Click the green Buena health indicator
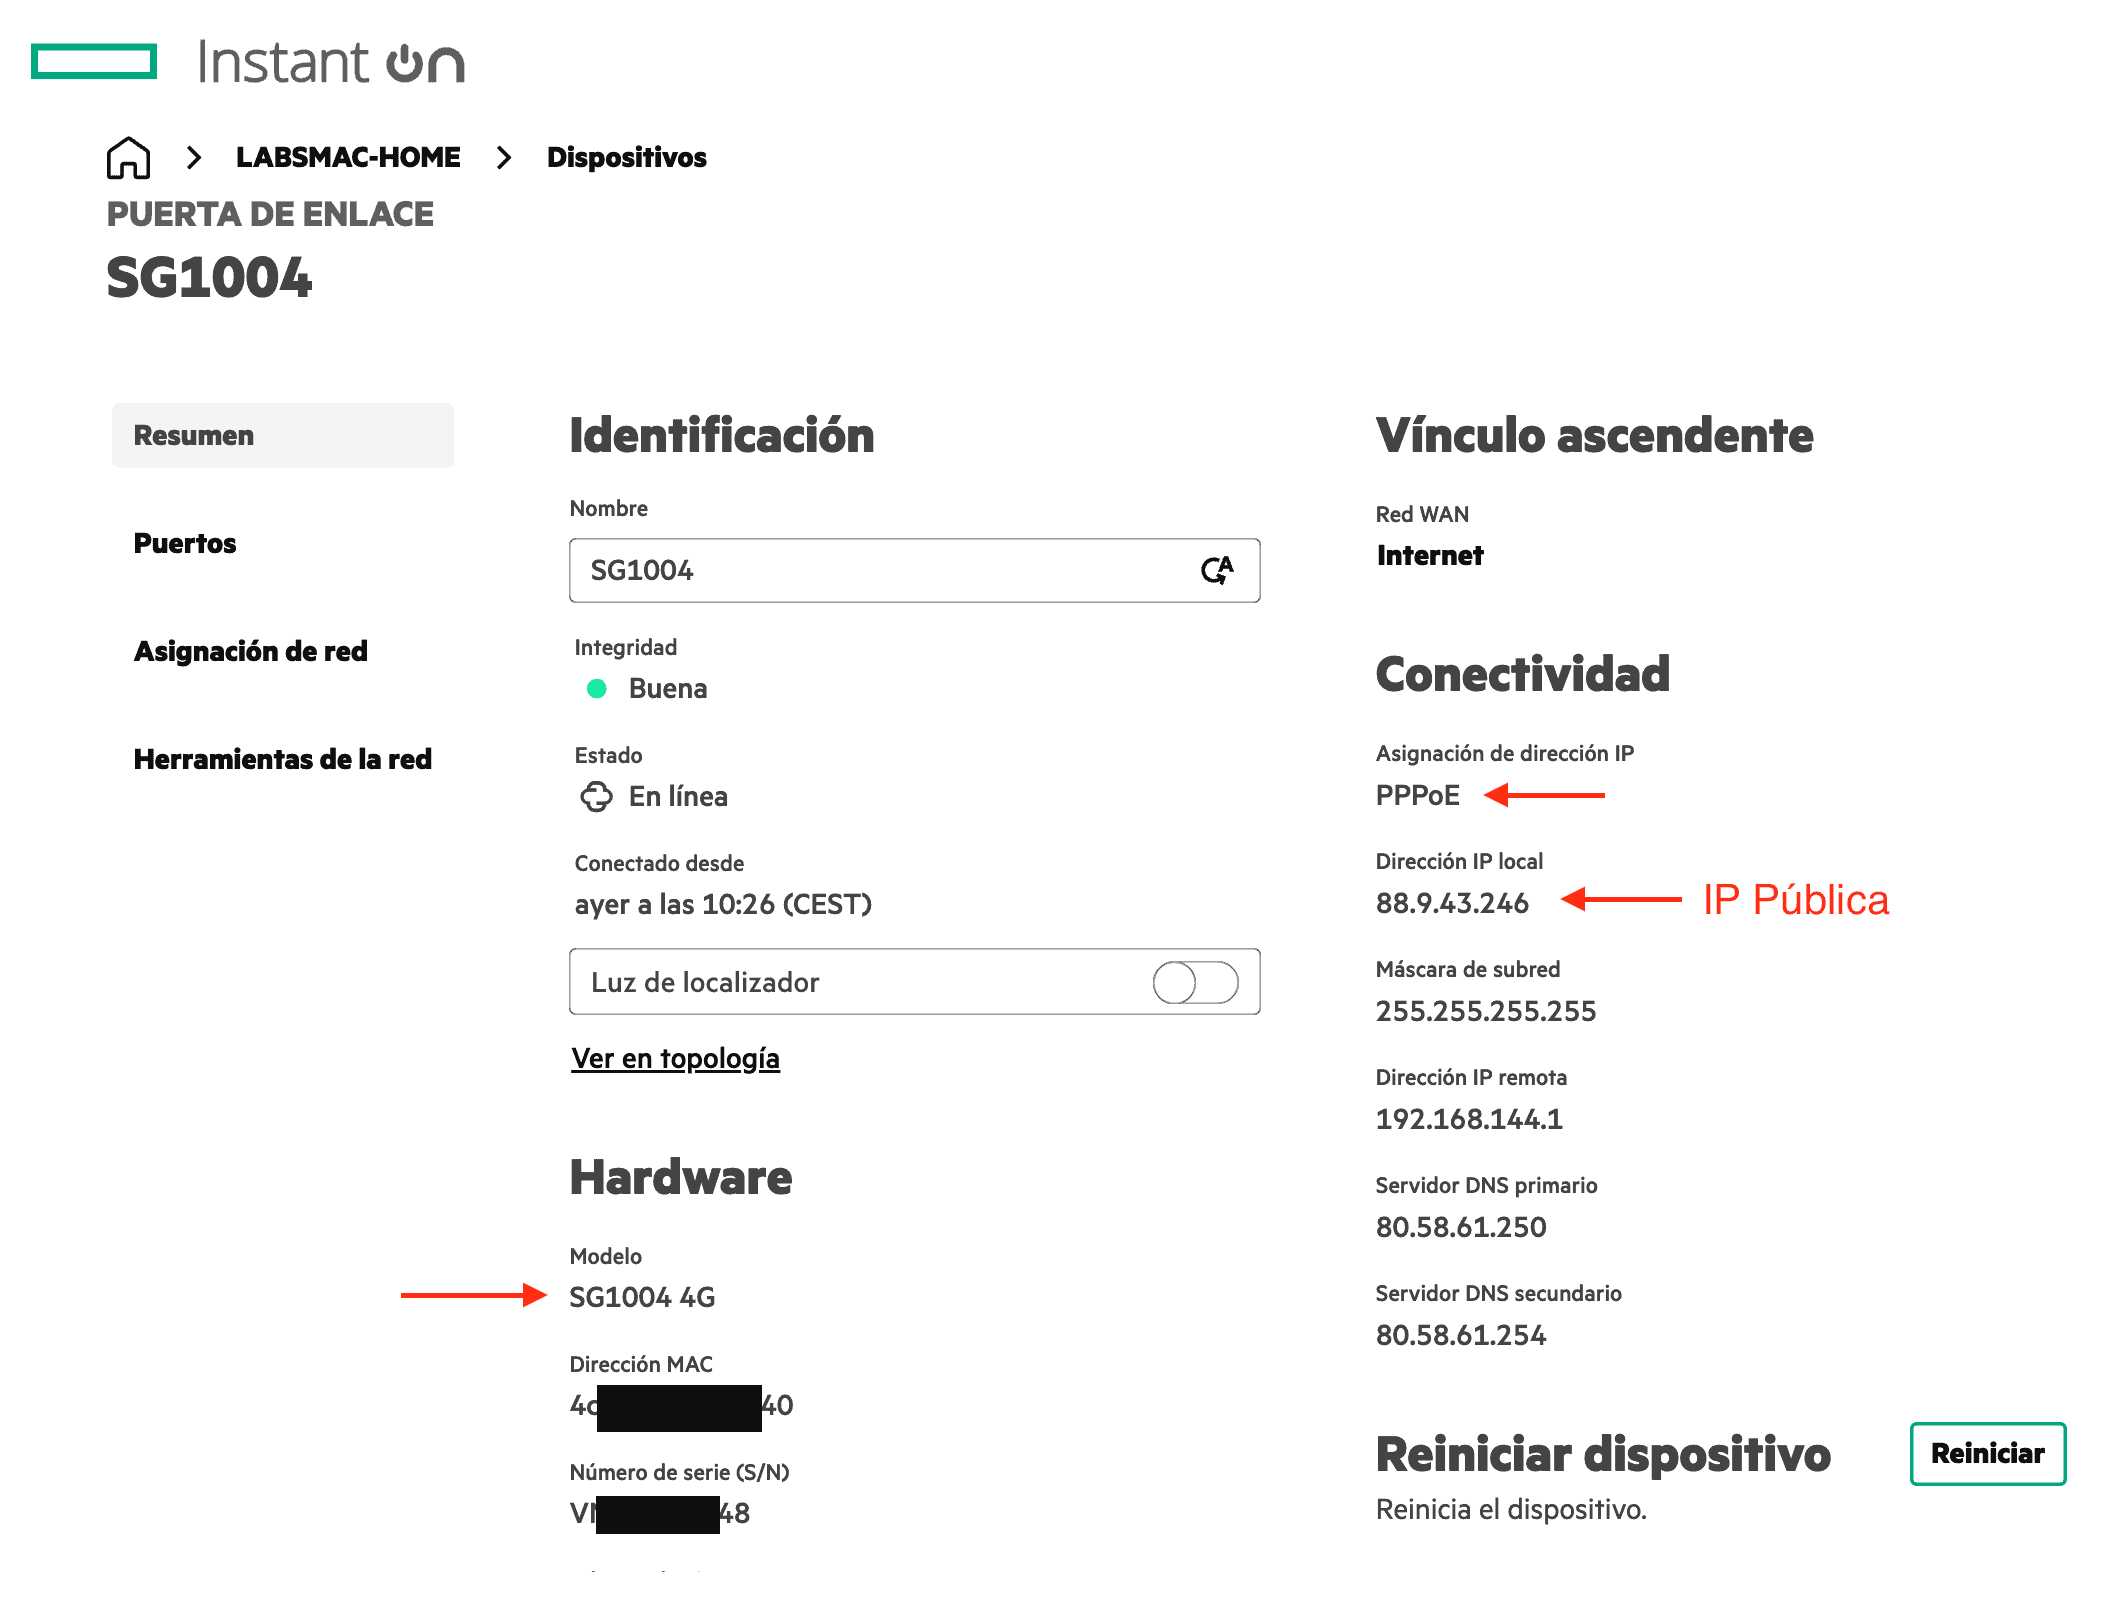This screenshot has height=1610, width=2116. coord(597,689)
